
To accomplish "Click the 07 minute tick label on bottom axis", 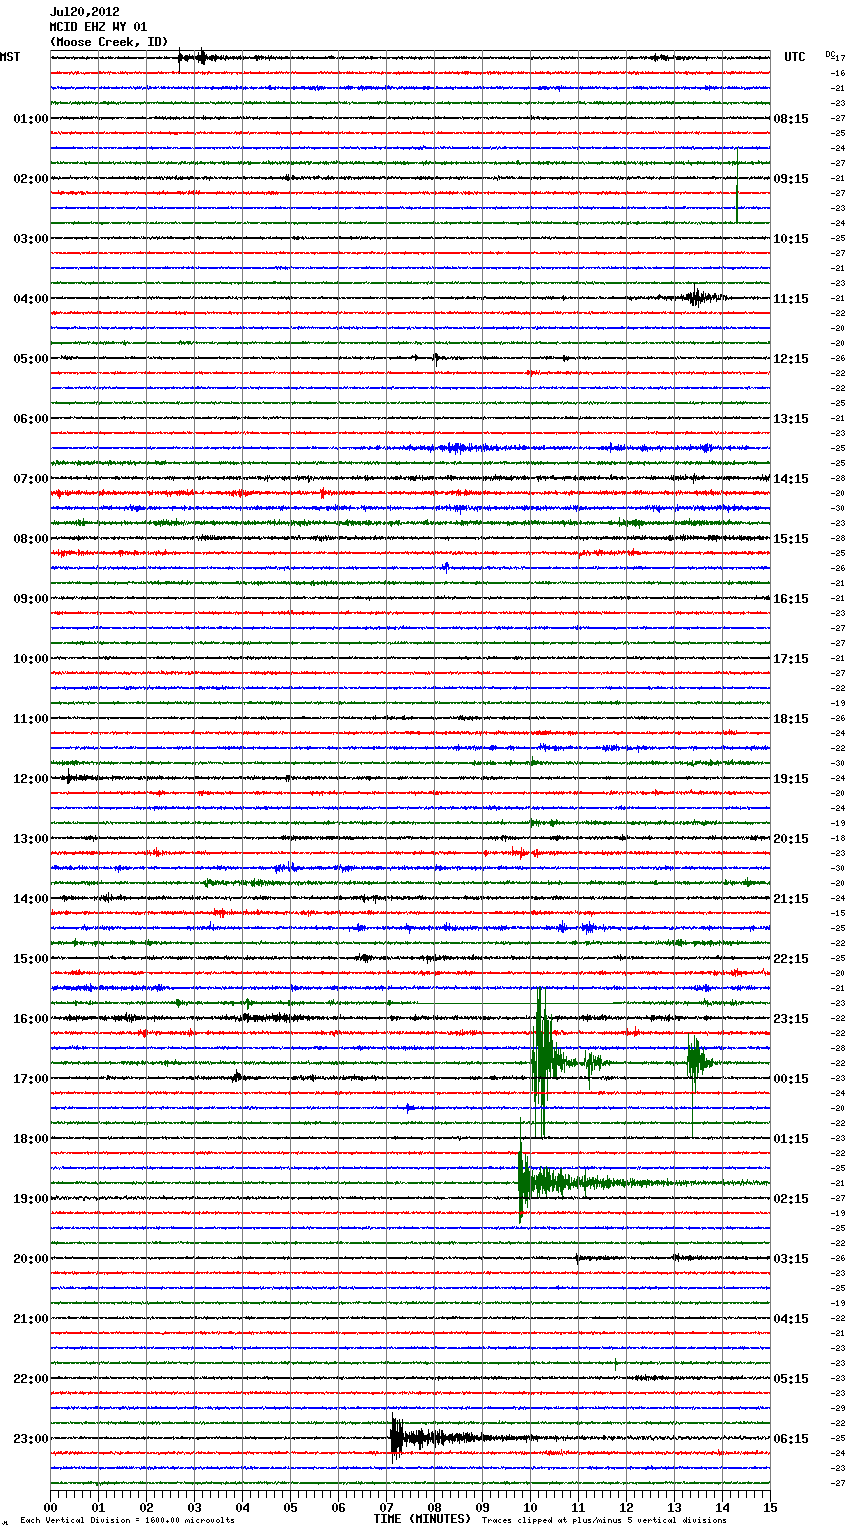I will (x=386, y=1507).
